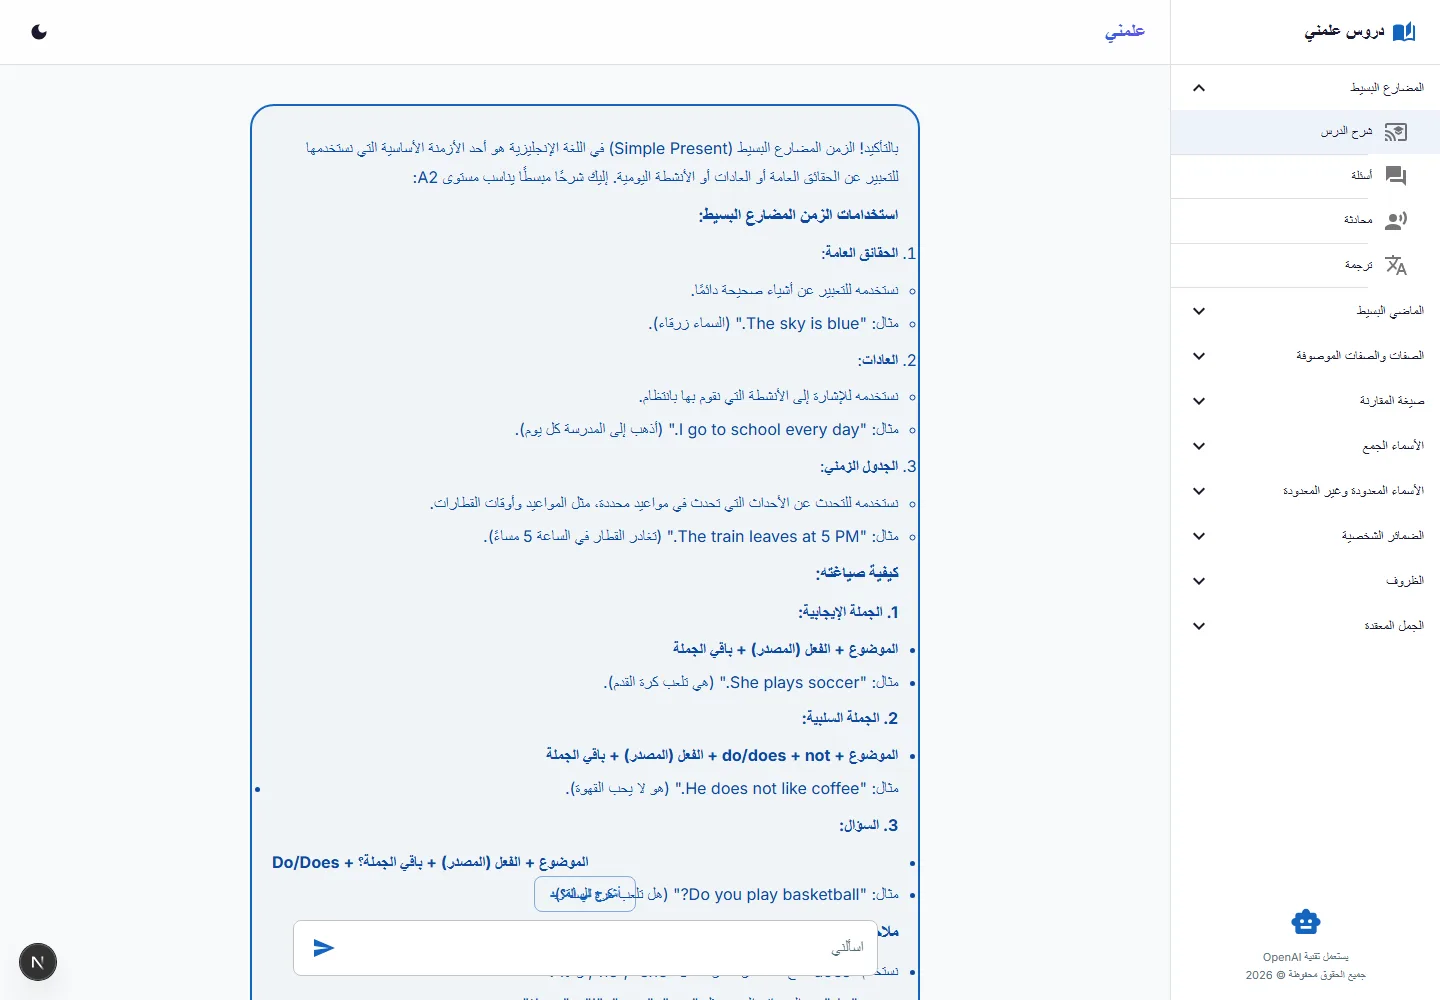Click the sentence نستخدمه للتعبير عن أشياء صحيحة دائمًا

(x=795, y=290)
